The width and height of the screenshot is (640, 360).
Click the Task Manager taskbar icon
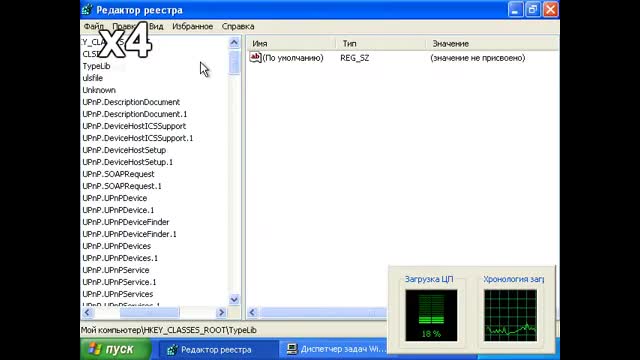(x=292, y=349)
